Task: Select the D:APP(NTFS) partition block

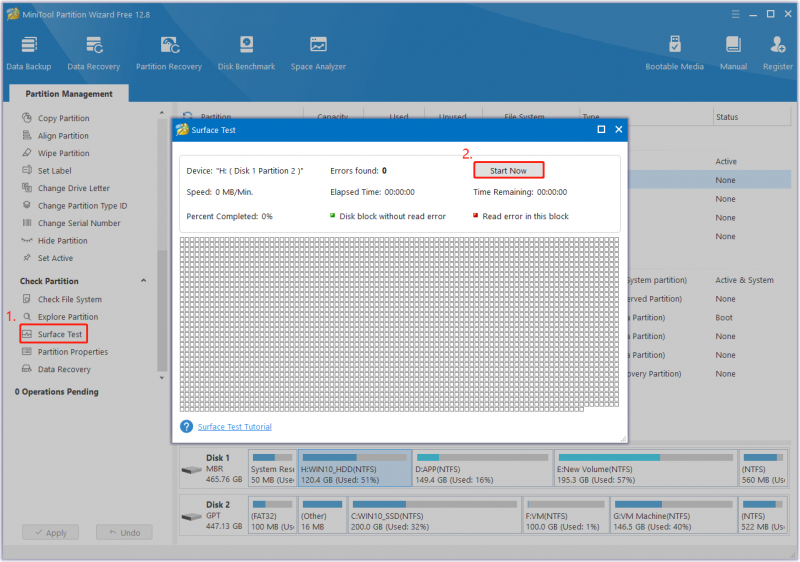Action: pyautogui.click(x=482, y=468)
